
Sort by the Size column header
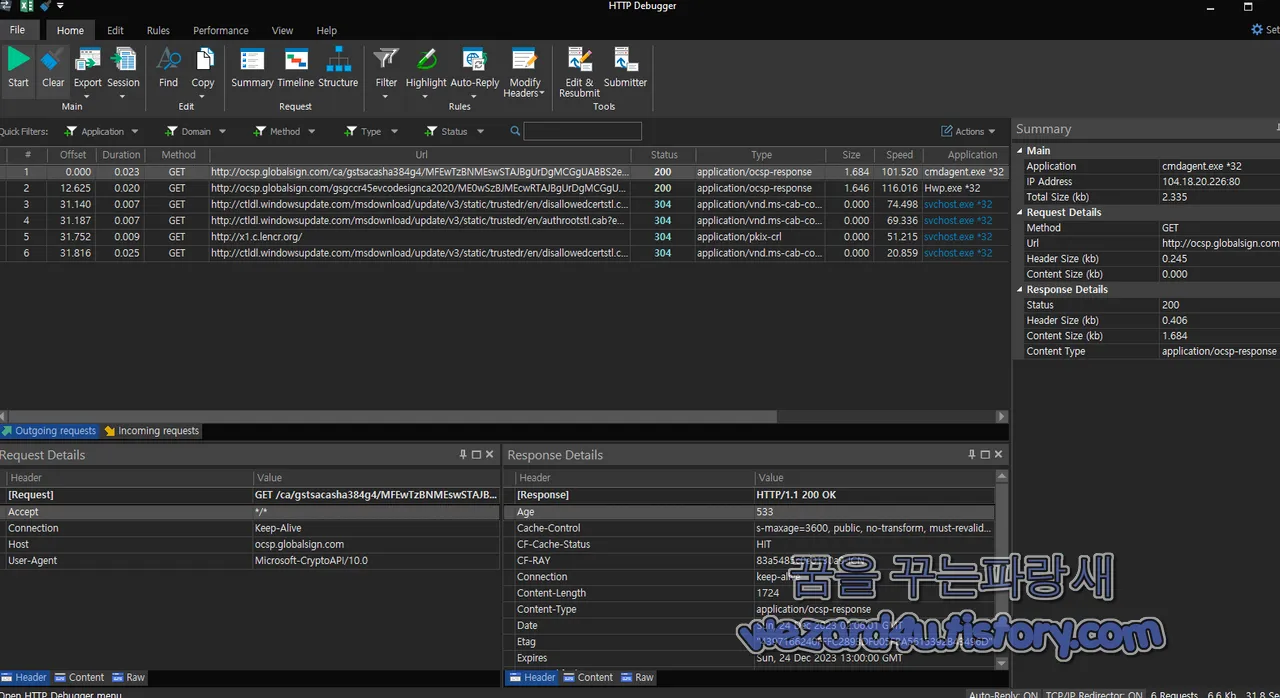851,155
